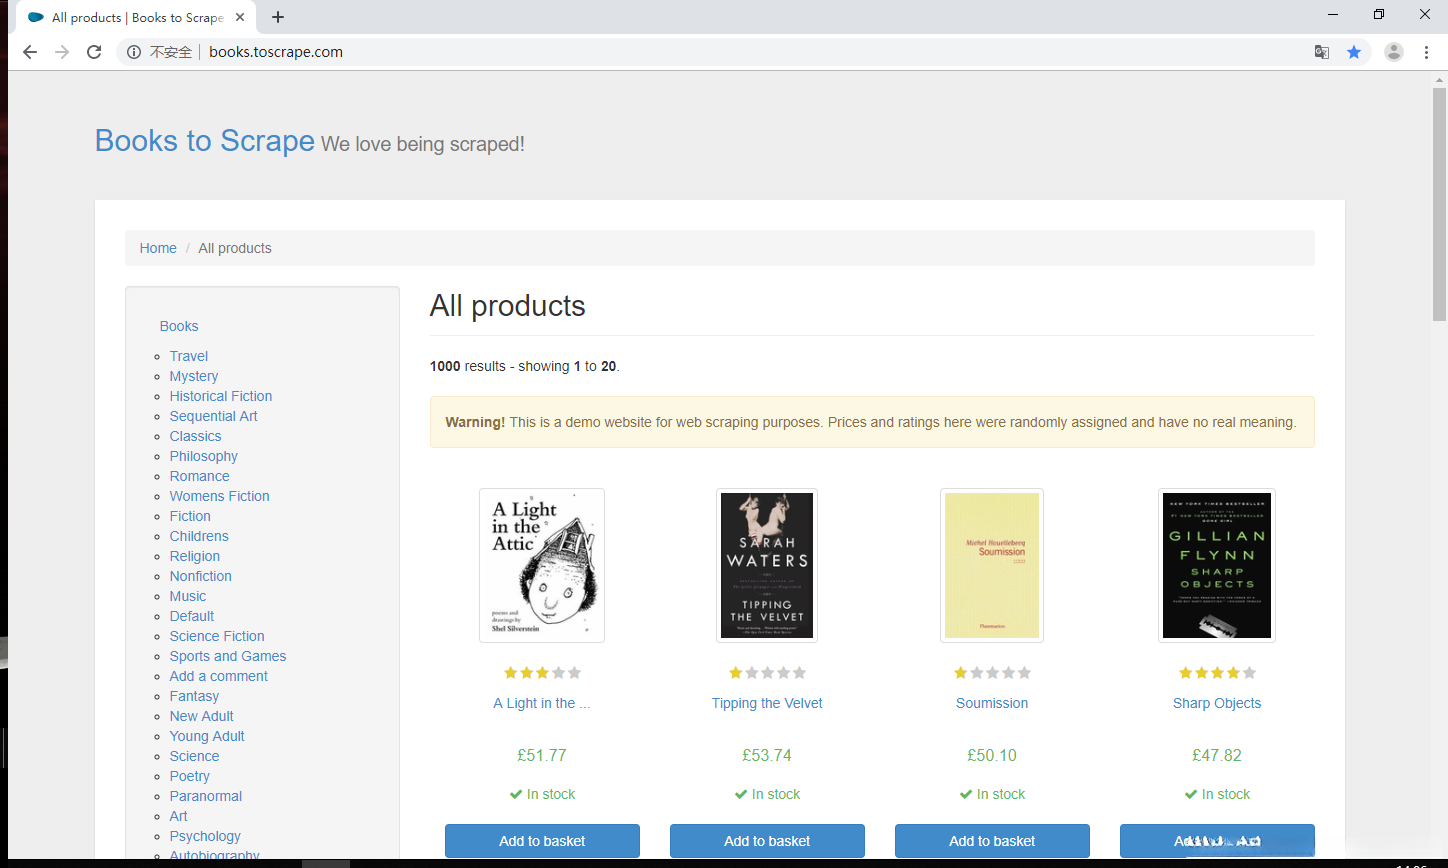Image resolution: width=1448 pixels, height=868 pixels.
Task: Click the £50.10 price text
Action: click(x=992, y=755)
